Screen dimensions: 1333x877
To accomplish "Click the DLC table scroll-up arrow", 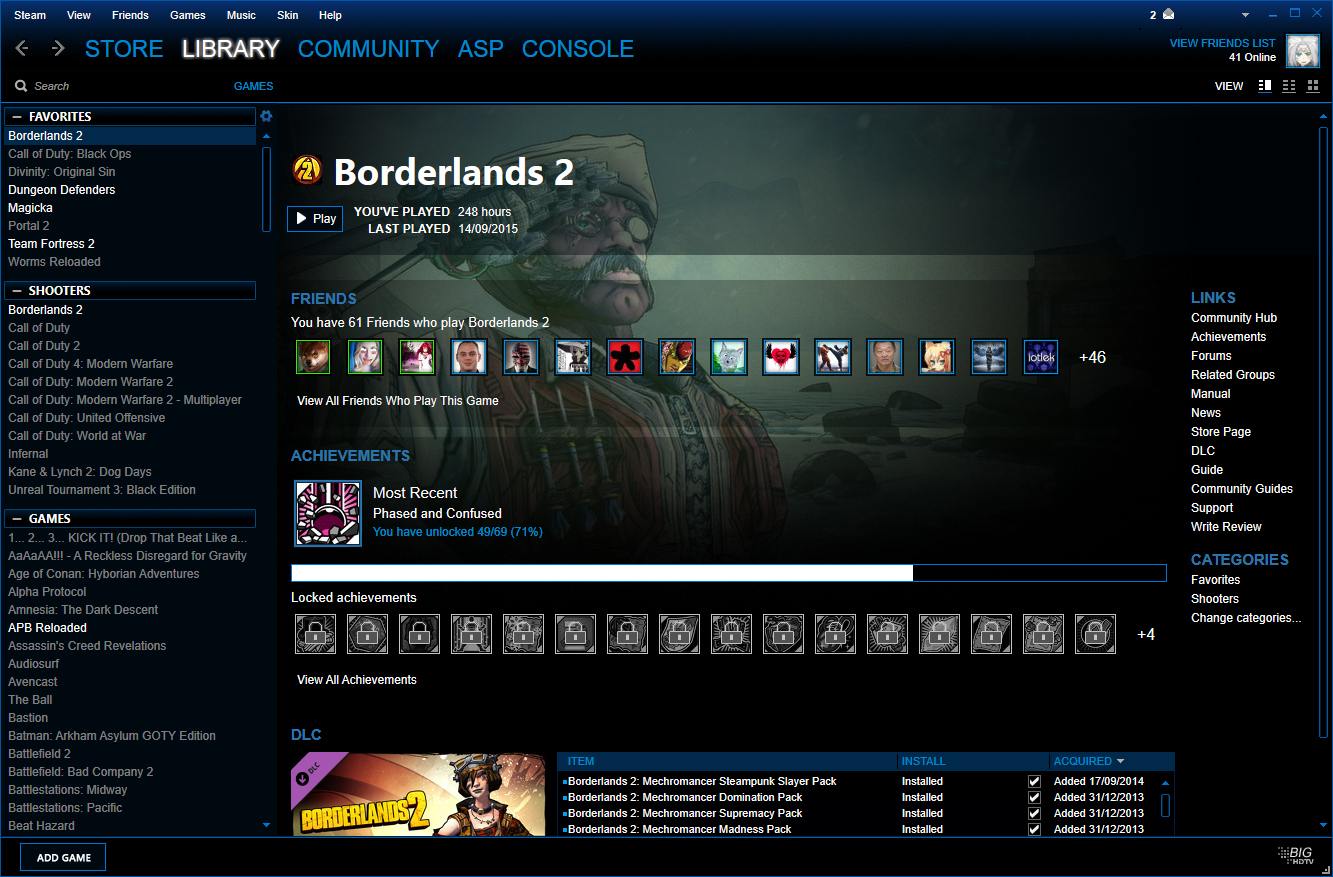I will [x=1165, y=783].
